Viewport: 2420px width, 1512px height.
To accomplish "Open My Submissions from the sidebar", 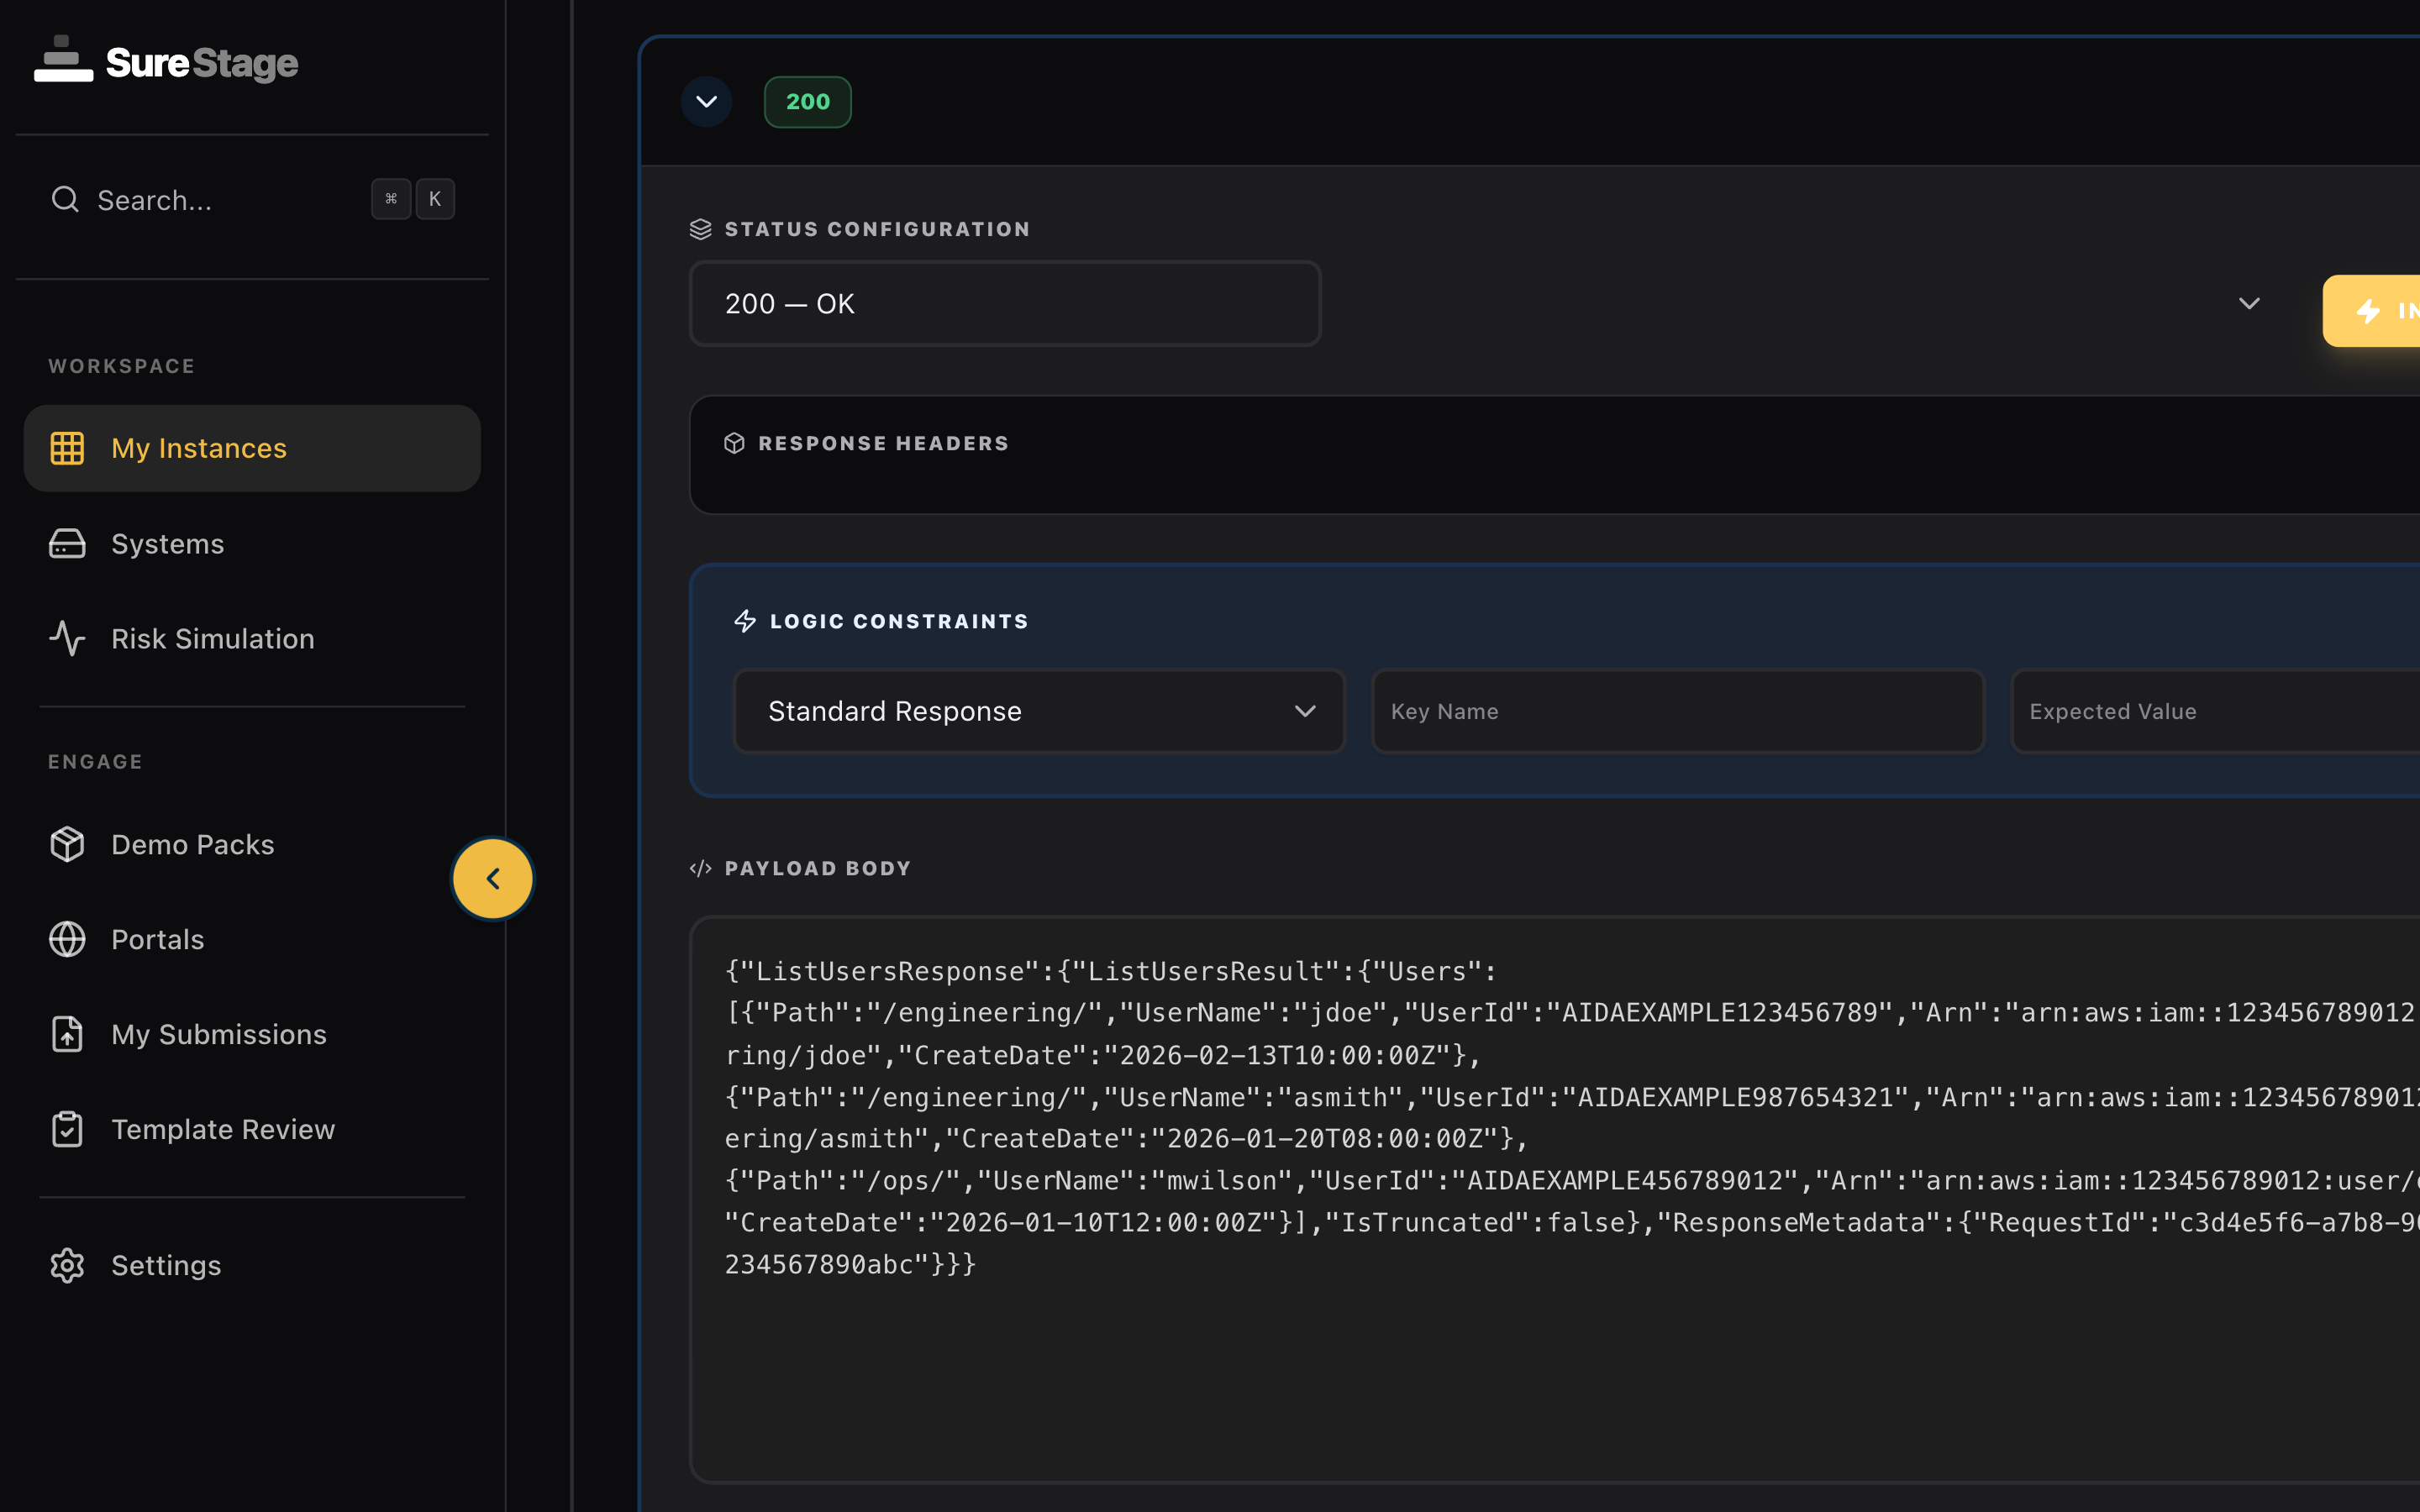I will tap(218, 1034).
